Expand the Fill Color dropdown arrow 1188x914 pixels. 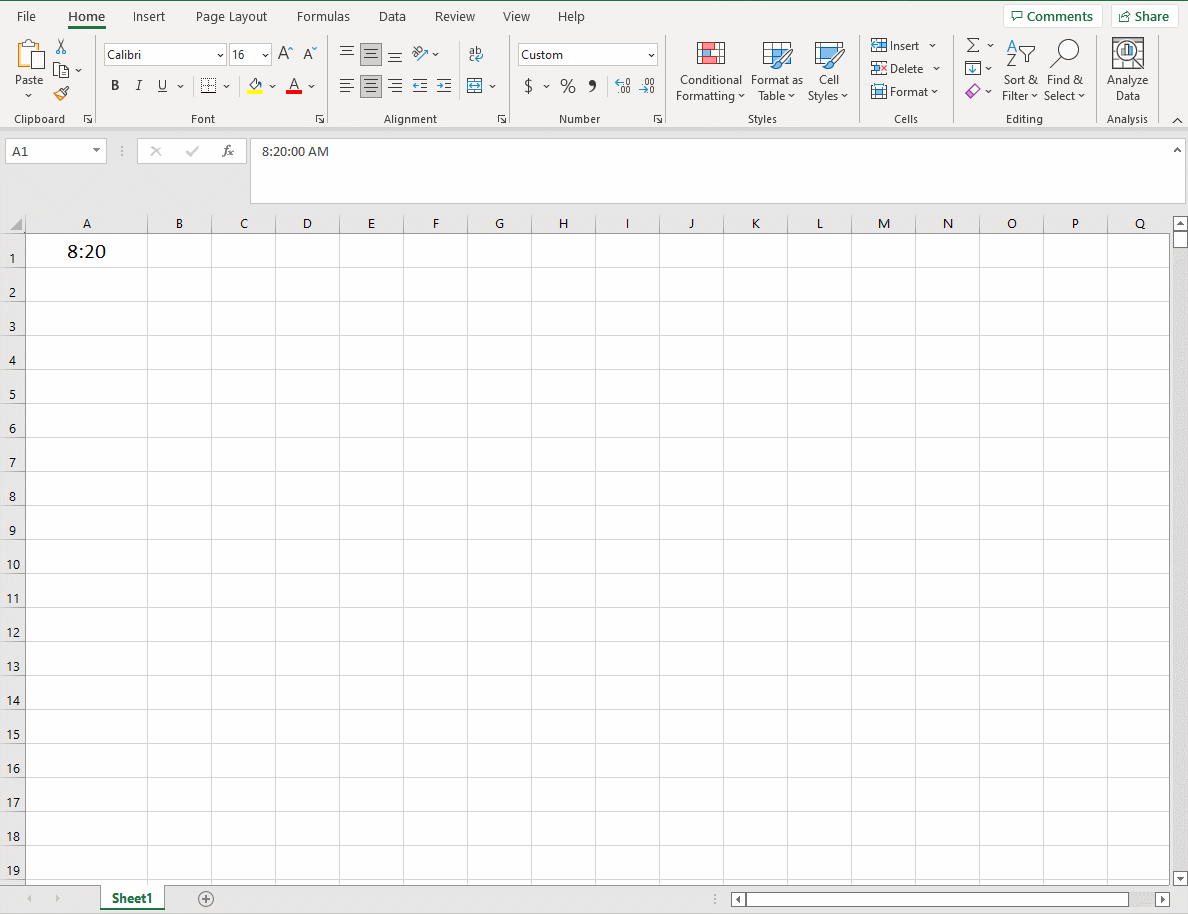273,86
